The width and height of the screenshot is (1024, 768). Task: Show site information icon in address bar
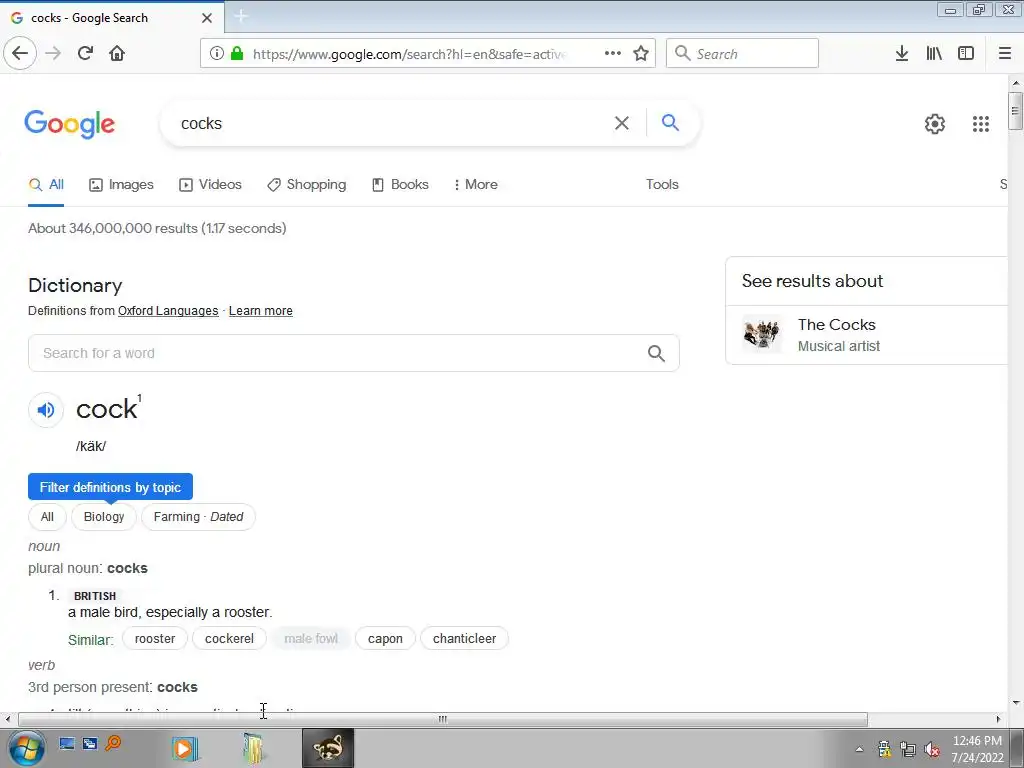pyautogui.click(x=217, y=54)
